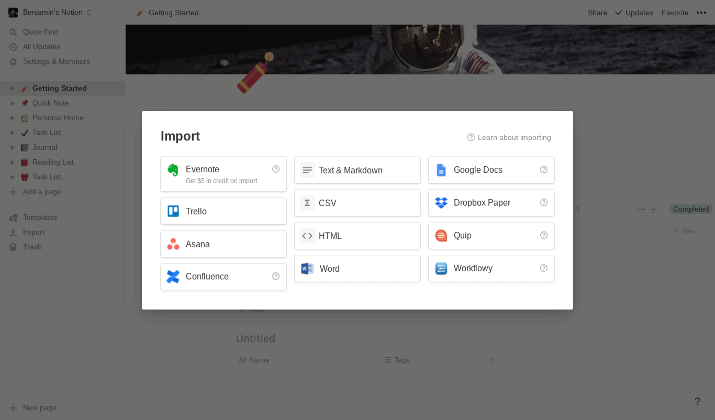Click the Evernote elephant icon
This screenshot has width=715, height=420.
(x=173, y=170)
